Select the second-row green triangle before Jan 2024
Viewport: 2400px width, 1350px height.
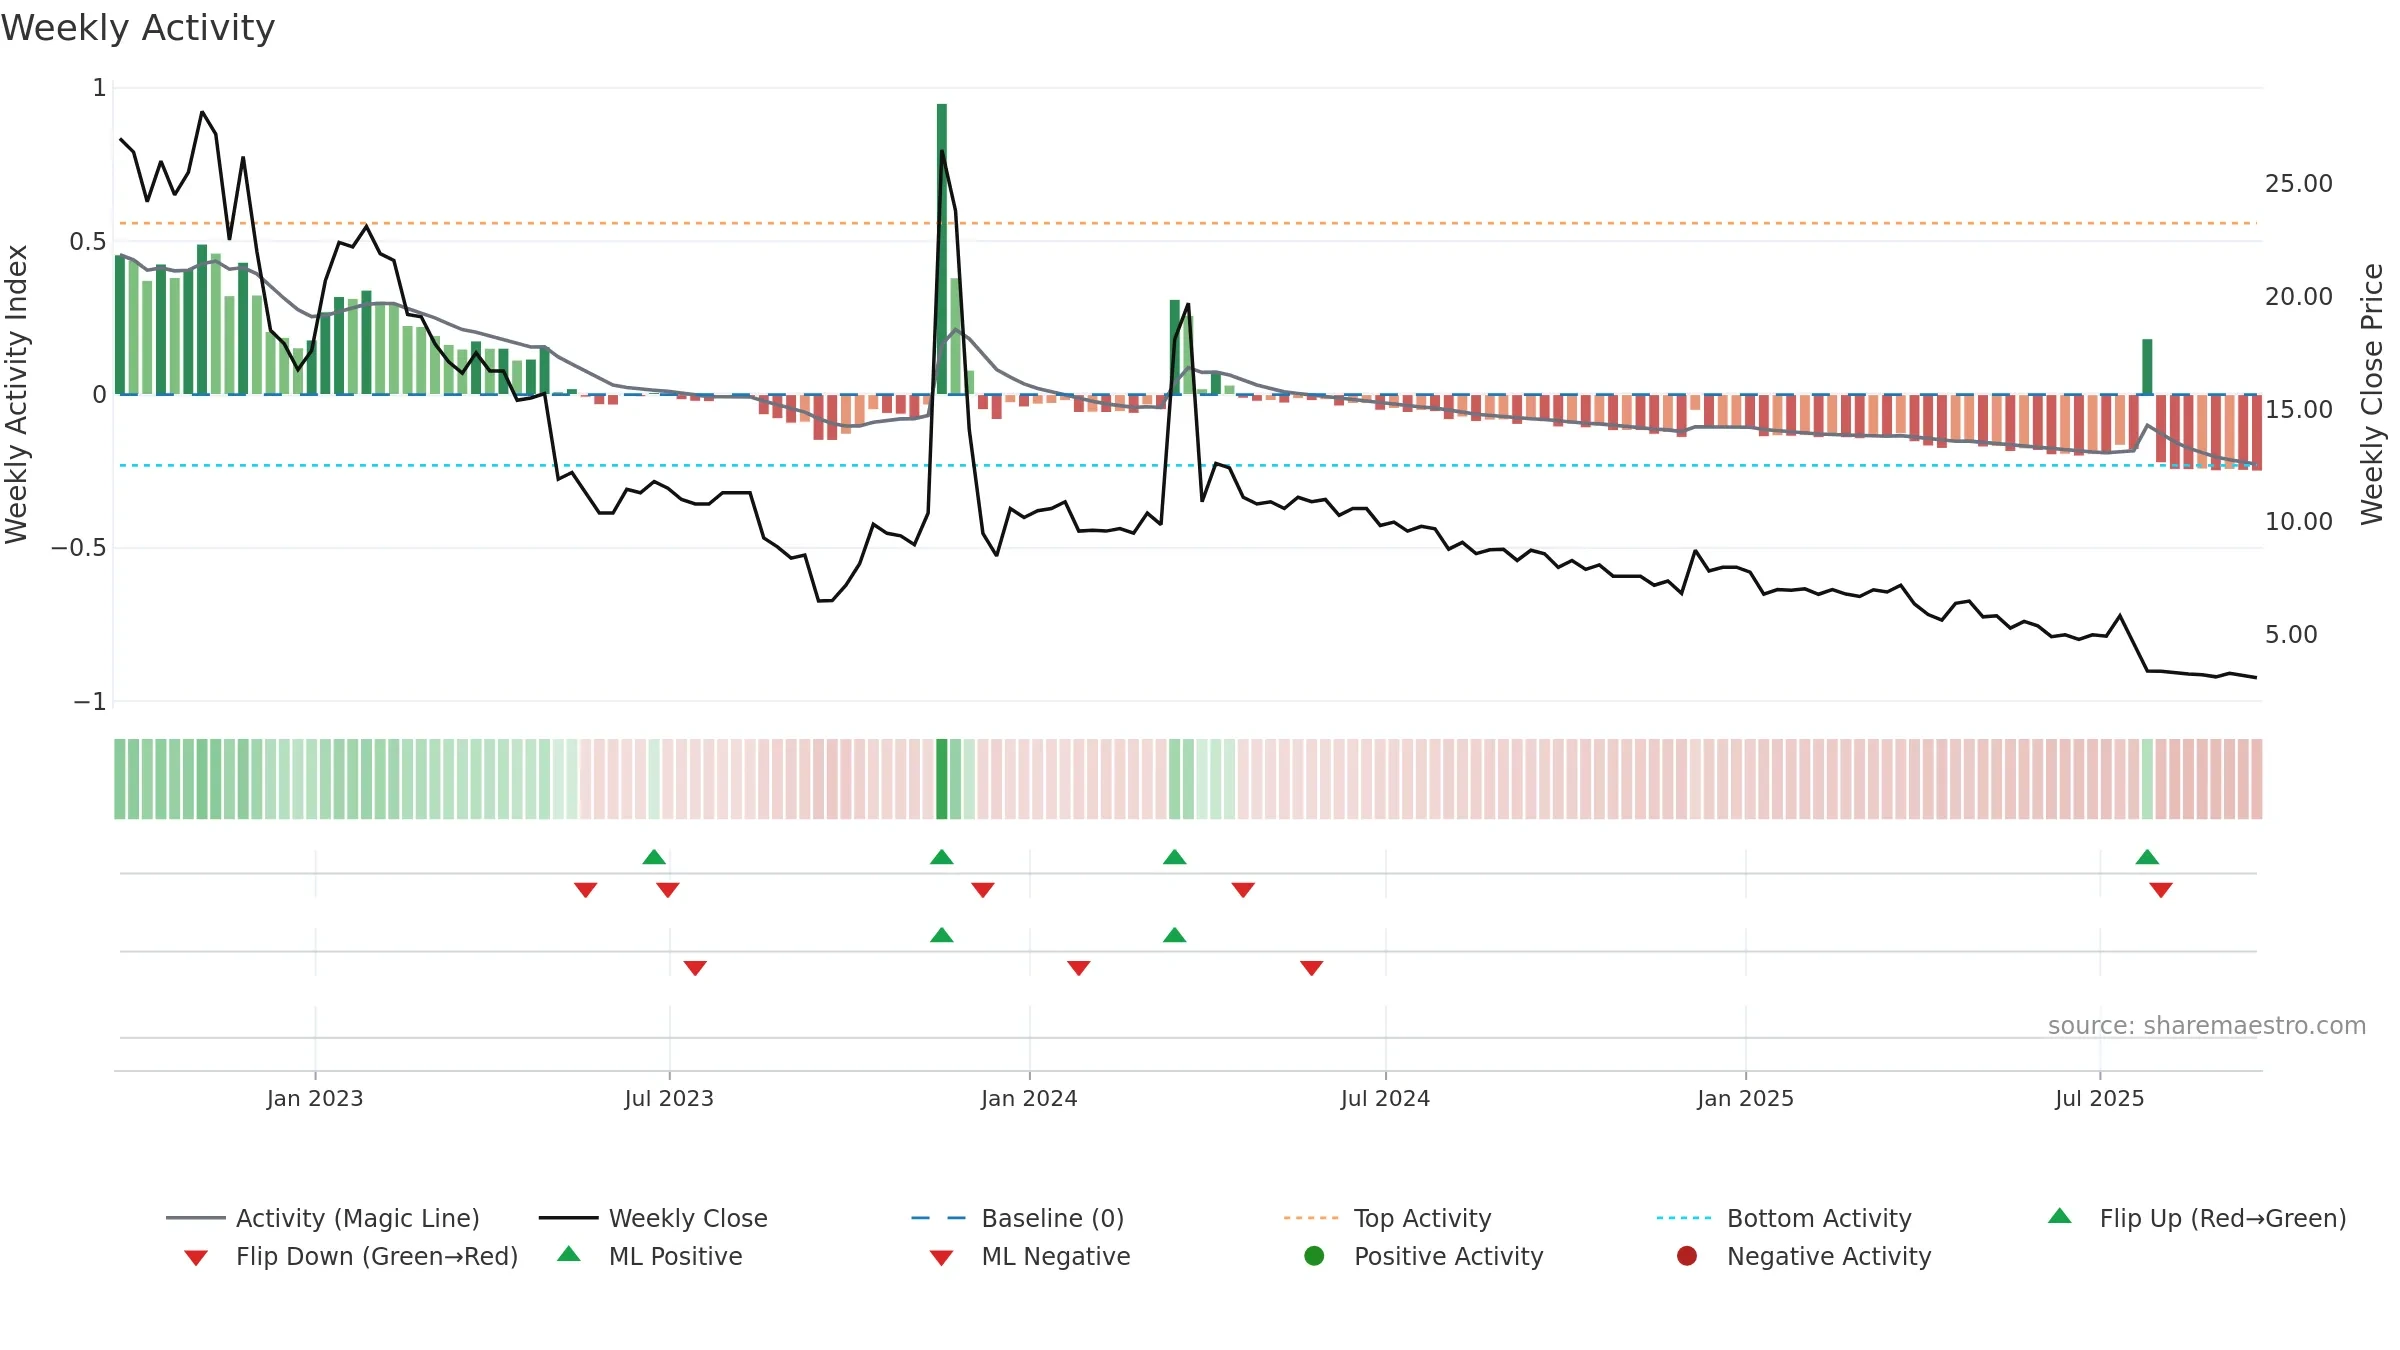point(942,935)
